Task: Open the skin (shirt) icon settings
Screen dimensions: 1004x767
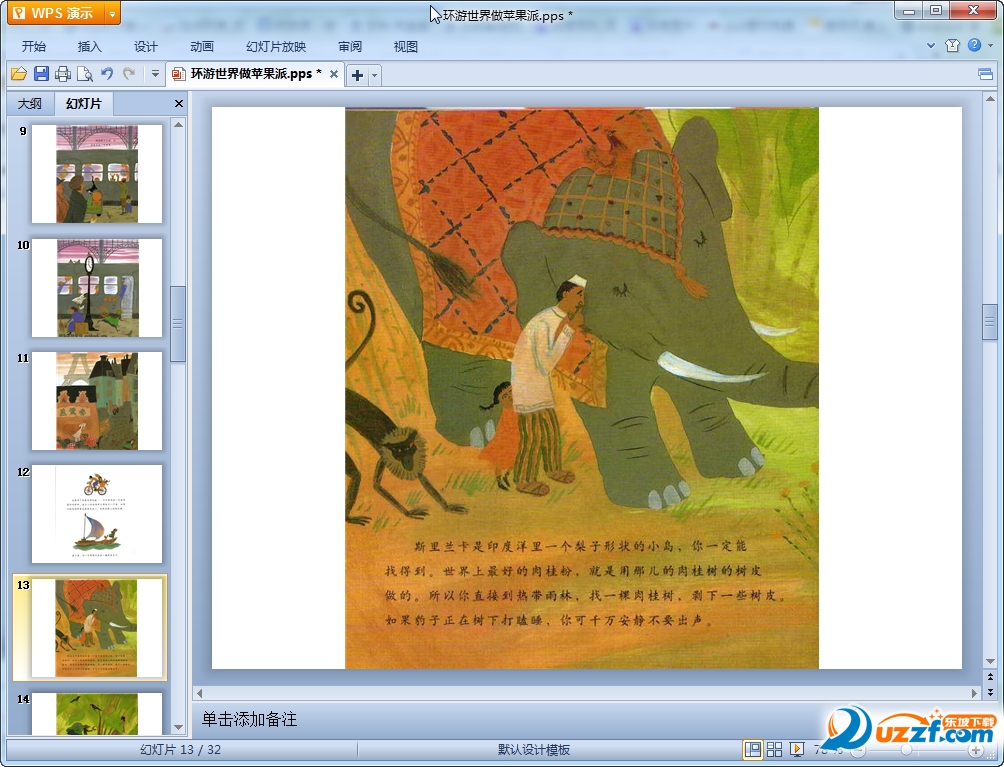Action: 952,45
